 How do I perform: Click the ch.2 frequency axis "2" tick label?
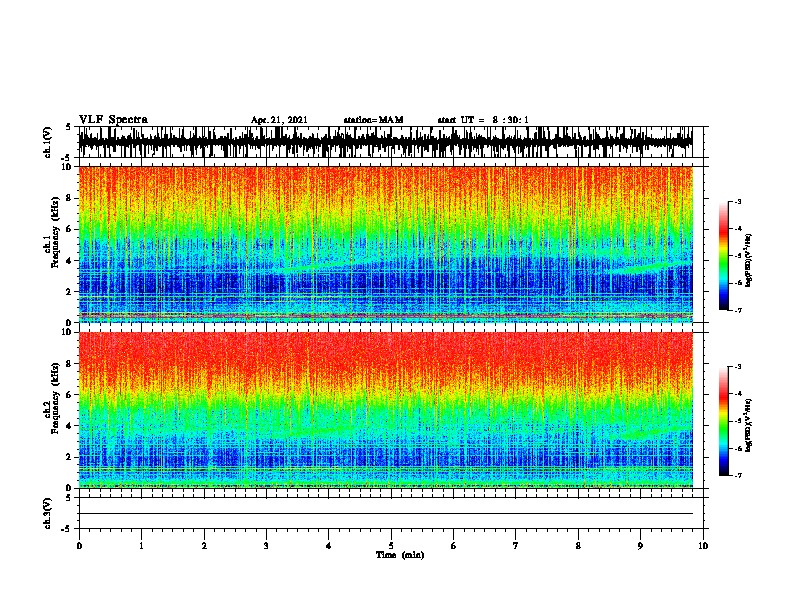click(69, 457)
